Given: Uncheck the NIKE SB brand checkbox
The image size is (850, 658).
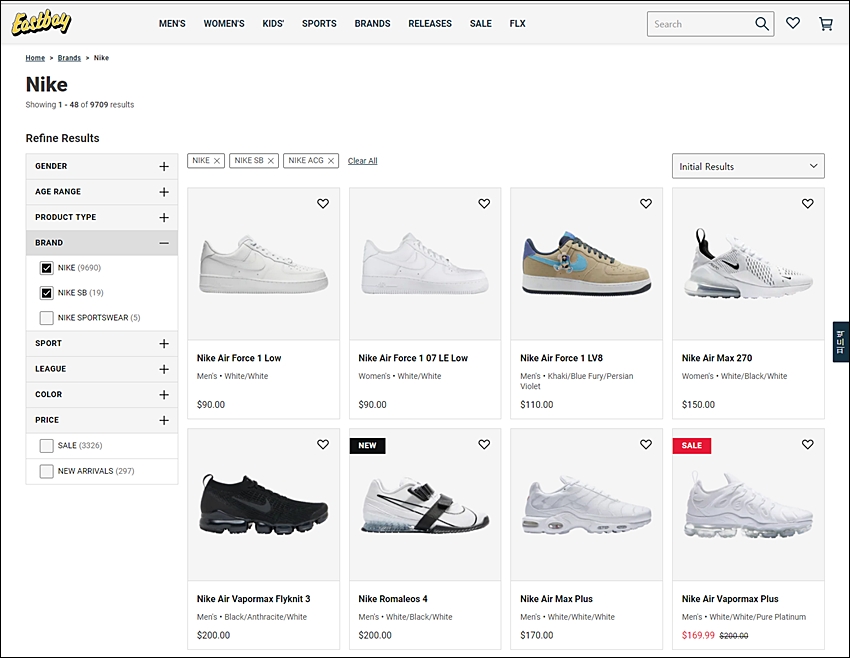Looking at the screenshot, I should [47, 293].
